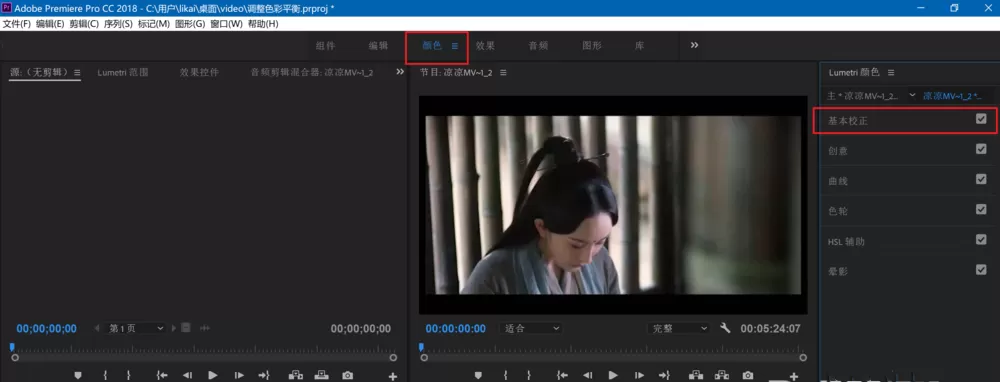Step forward one frame in Source monitor
The image size is (1000, 382).
click(239, 376)
